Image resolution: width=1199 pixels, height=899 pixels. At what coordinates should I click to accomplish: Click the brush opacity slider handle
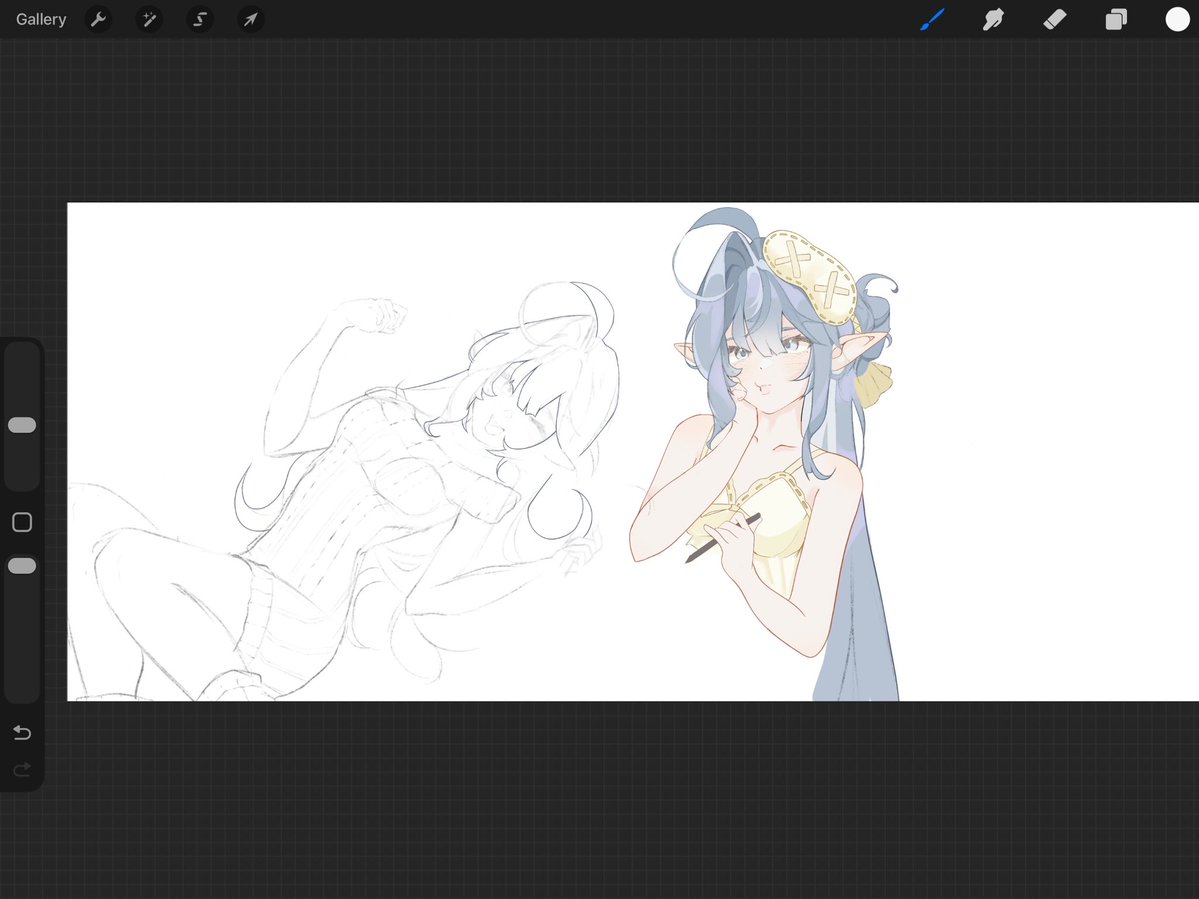point(22,566)
